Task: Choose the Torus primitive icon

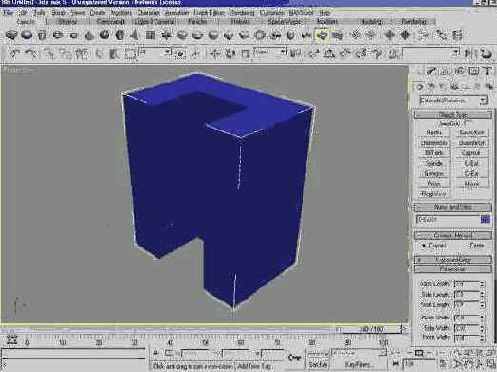Action: tap(58, 35)
